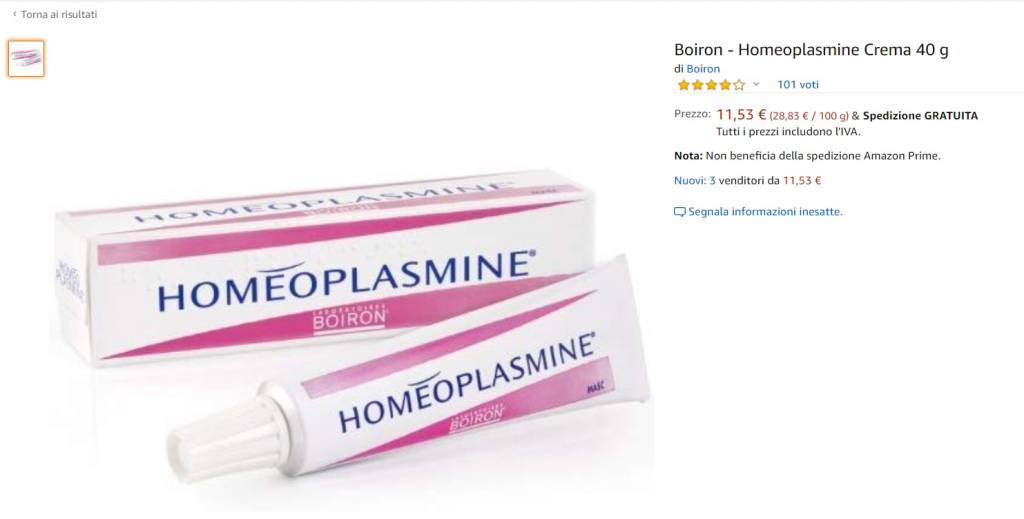Click the 11,53 € in venditori line
The height and width of the screenshot is (519, 1024).
tap(802, 180)
